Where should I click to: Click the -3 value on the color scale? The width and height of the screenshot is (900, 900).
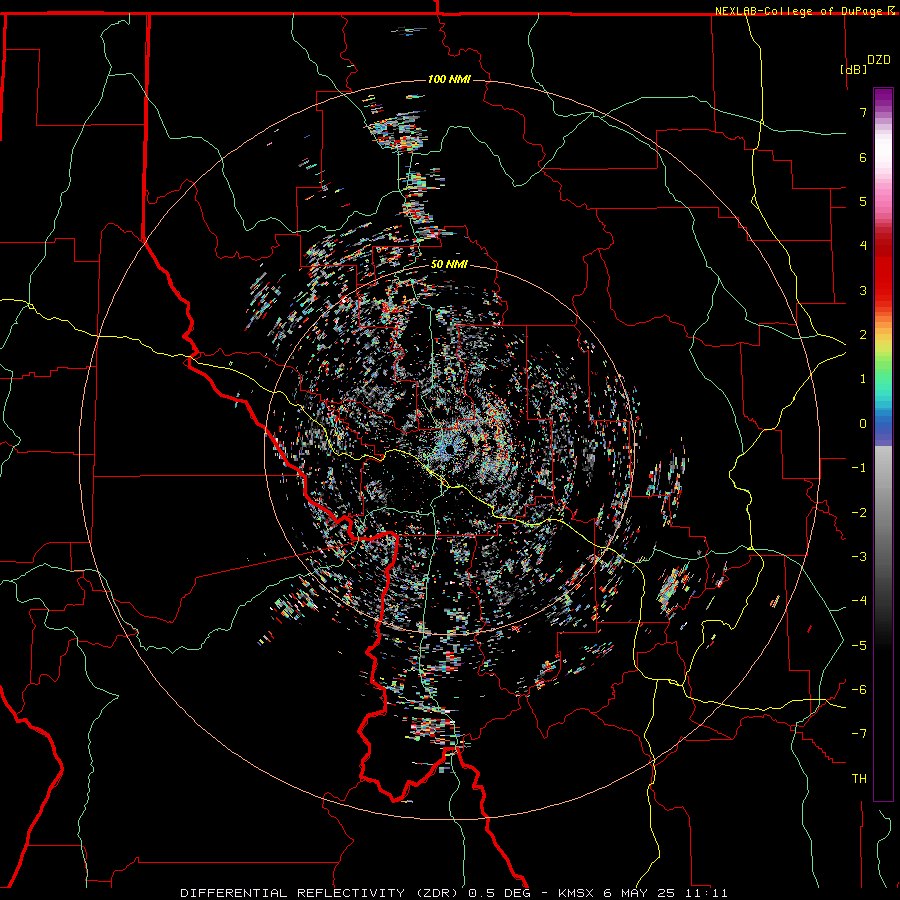tap(859, 556)
